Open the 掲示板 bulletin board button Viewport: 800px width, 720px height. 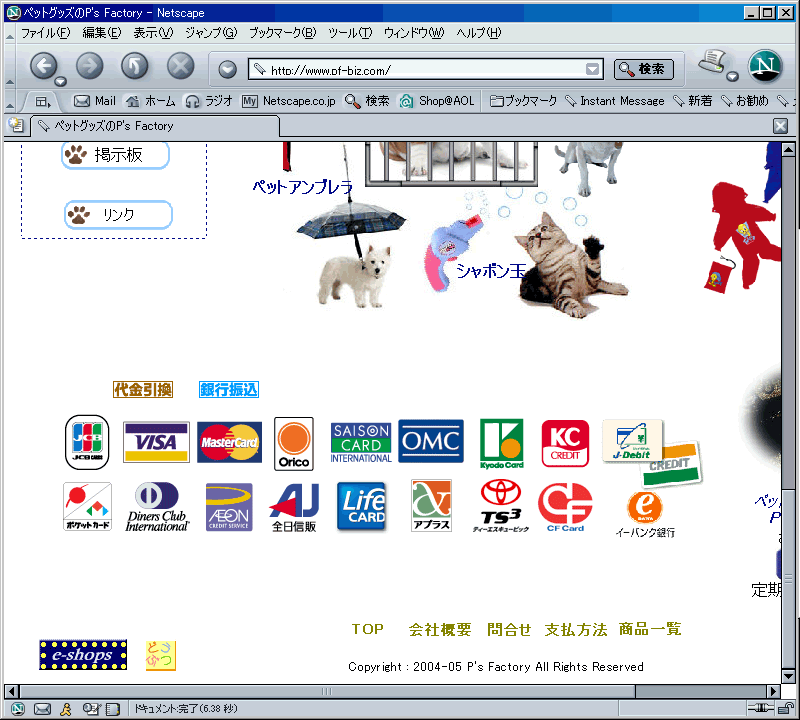(x=115, y=155)
